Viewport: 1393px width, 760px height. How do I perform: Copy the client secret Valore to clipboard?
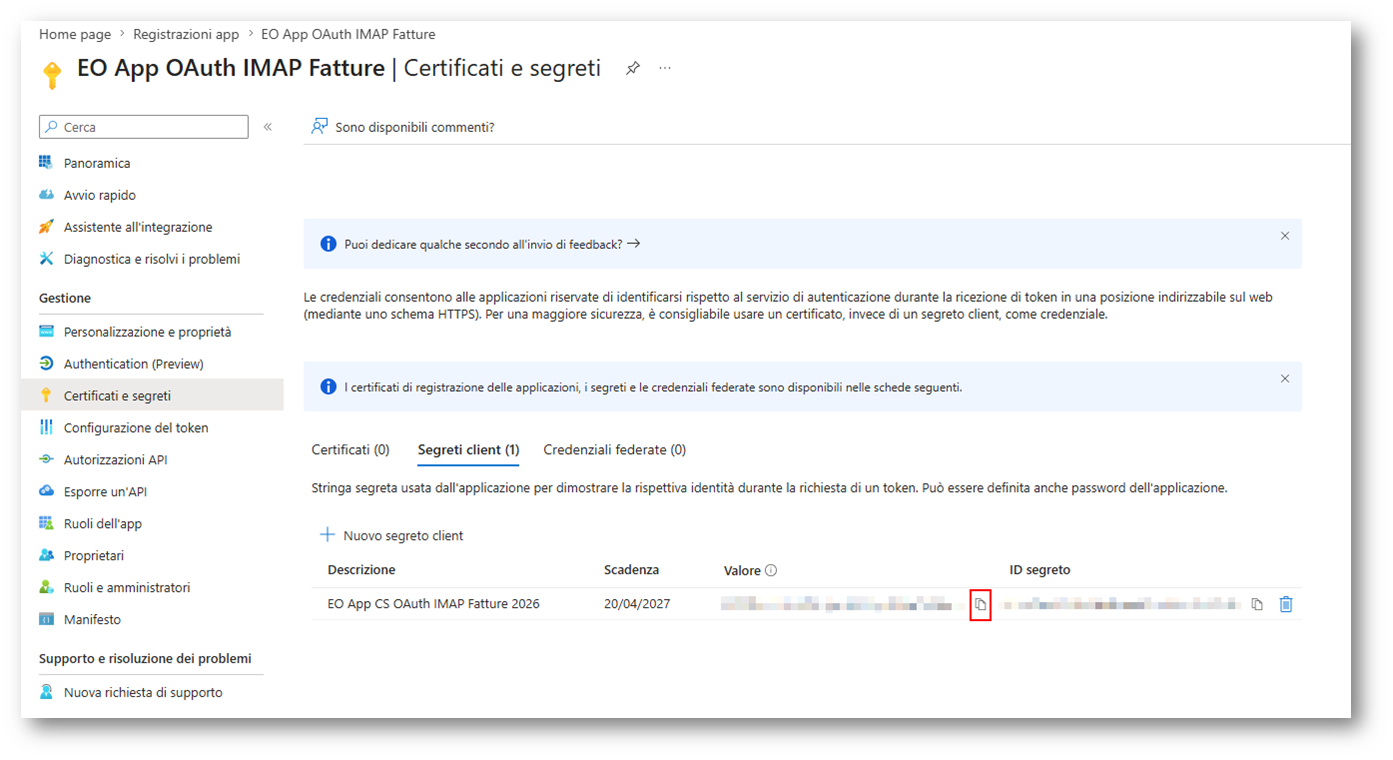pos(980,604)
